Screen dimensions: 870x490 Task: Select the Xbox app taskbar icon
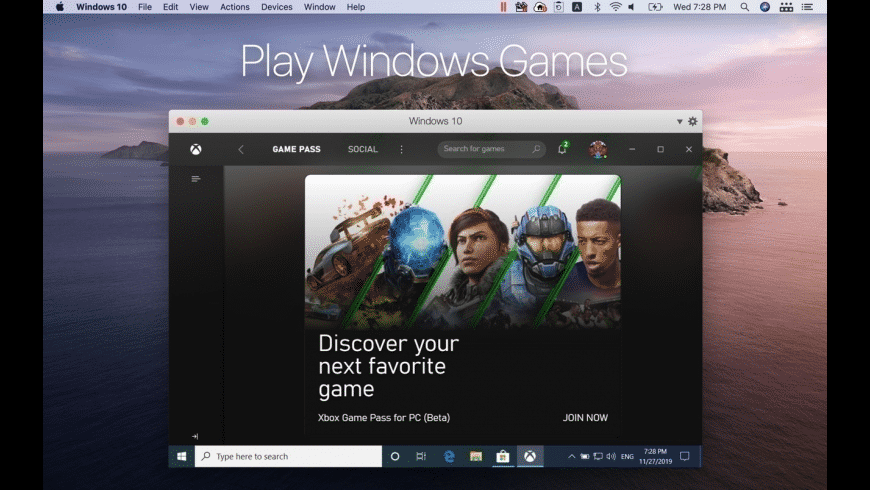pos(530,456)
